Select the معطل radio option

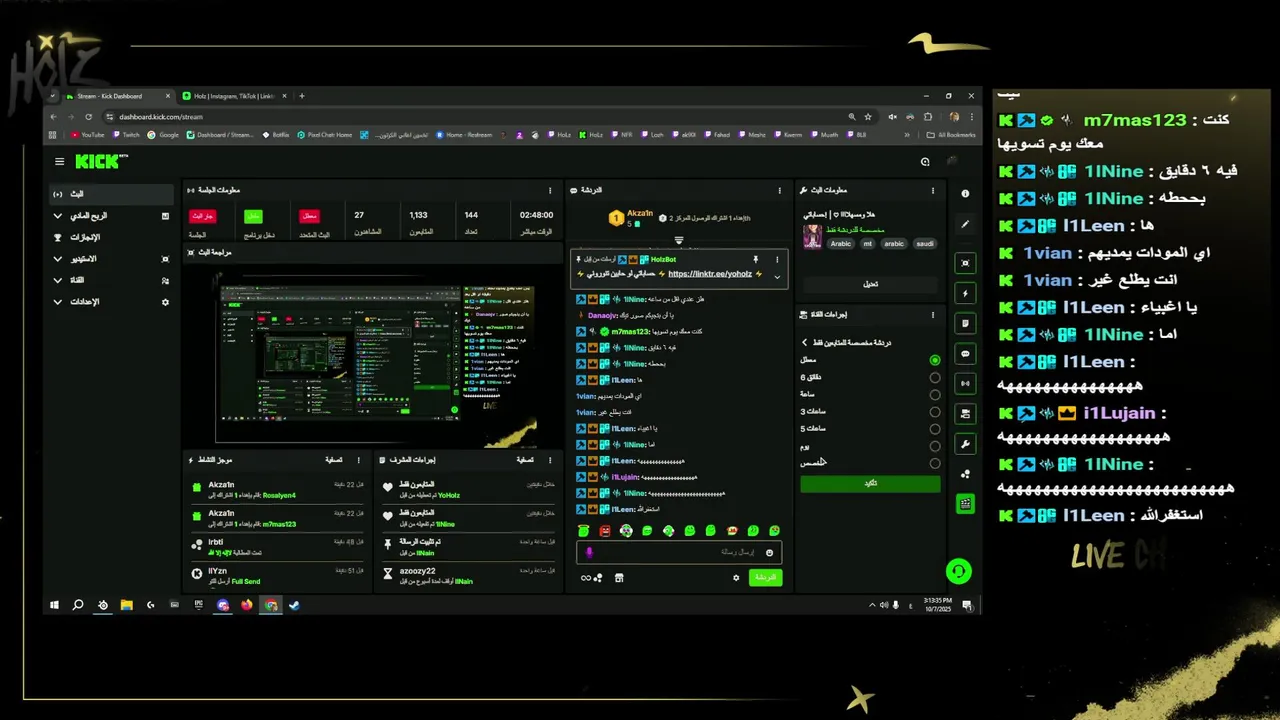[935, 360]
